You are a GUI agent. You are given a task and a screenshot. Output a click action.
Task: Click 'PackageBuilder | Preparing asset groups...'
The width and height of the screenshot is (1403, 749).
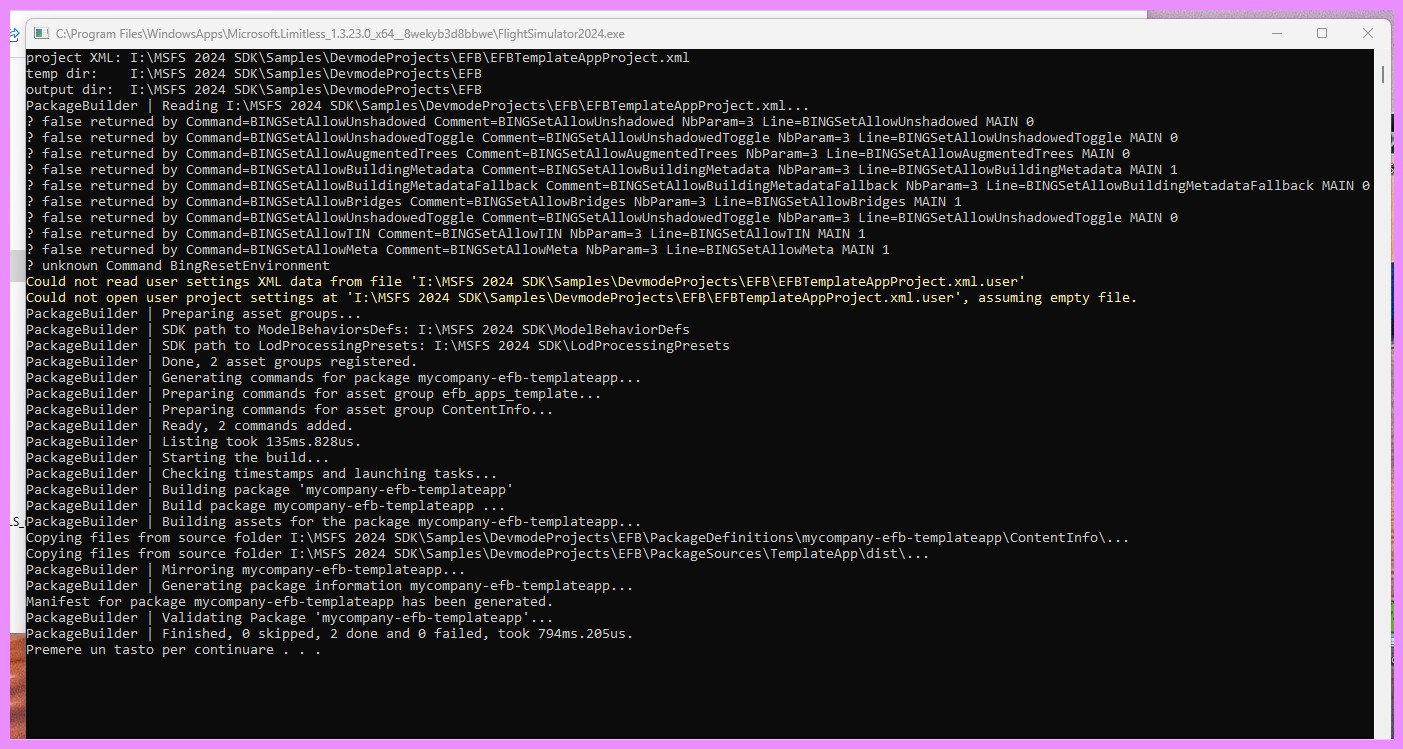(194, 314)
